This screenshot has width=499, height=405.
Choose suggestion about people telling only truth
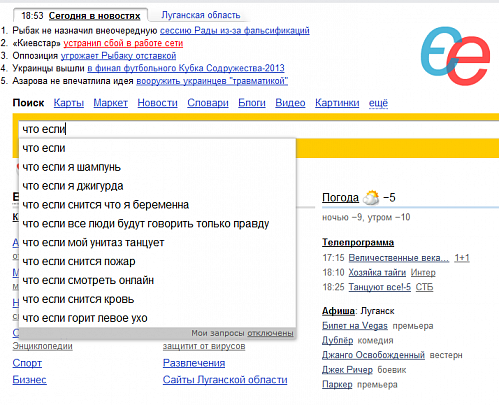pyautogui.click(x=157, y=224)
